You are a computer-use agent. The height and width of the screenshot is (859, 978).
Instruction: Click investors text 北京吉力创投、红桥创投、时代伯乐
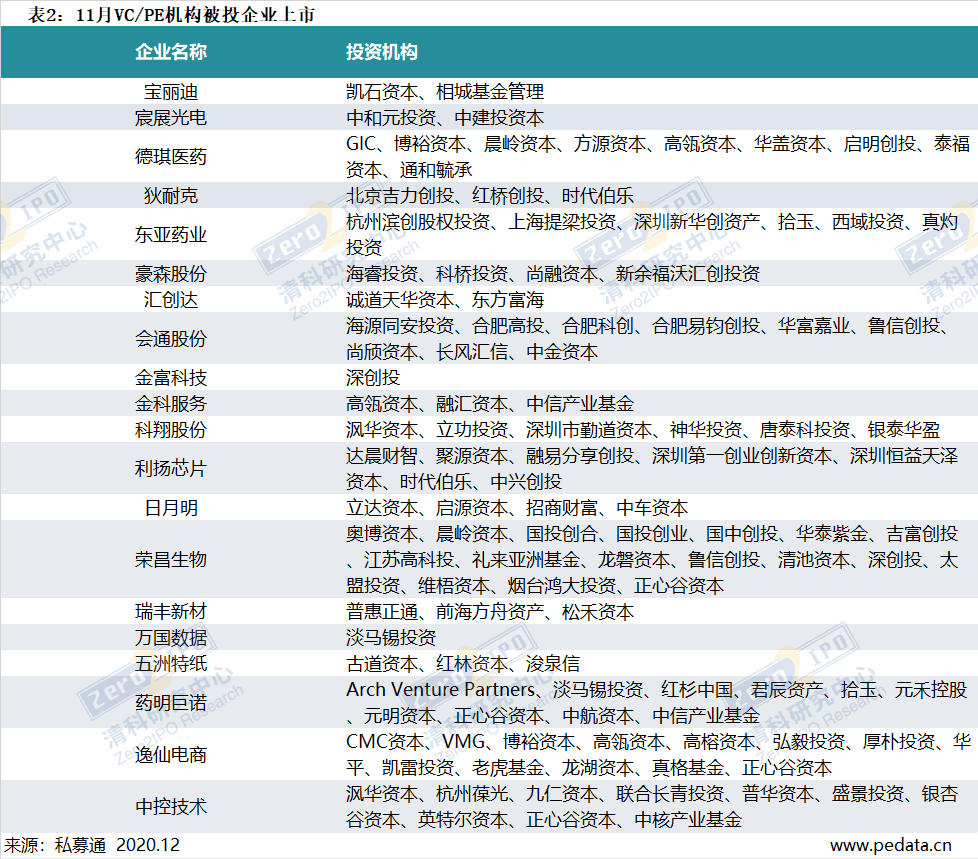tap(490, 196)
